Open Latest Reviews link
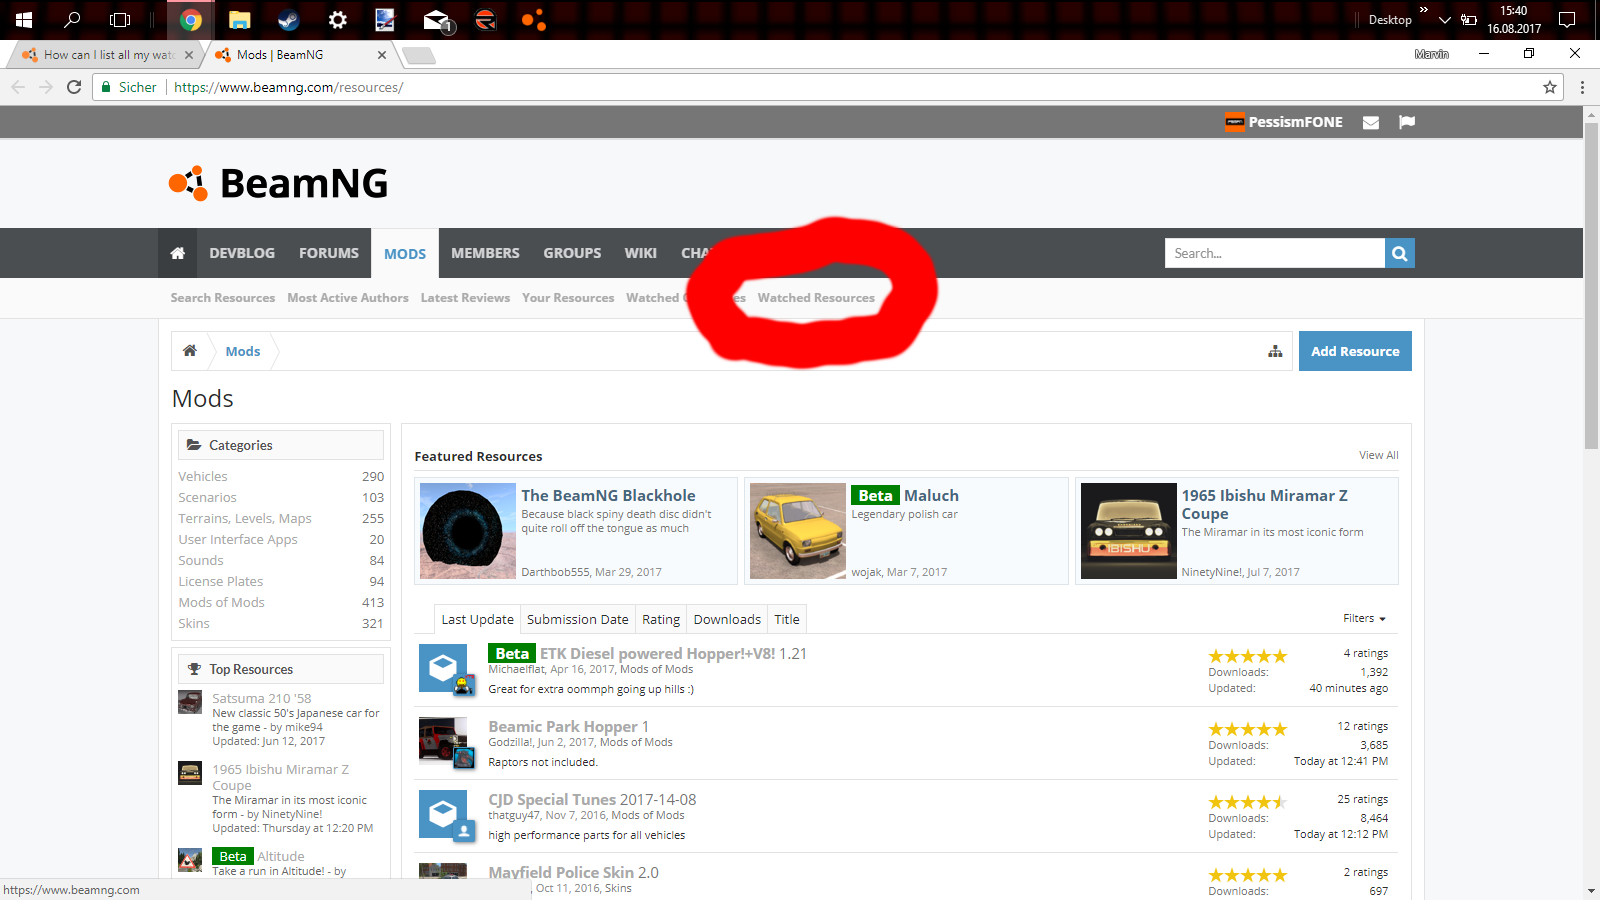Screen dimensions: 1600x900 [x=465, y=298]
